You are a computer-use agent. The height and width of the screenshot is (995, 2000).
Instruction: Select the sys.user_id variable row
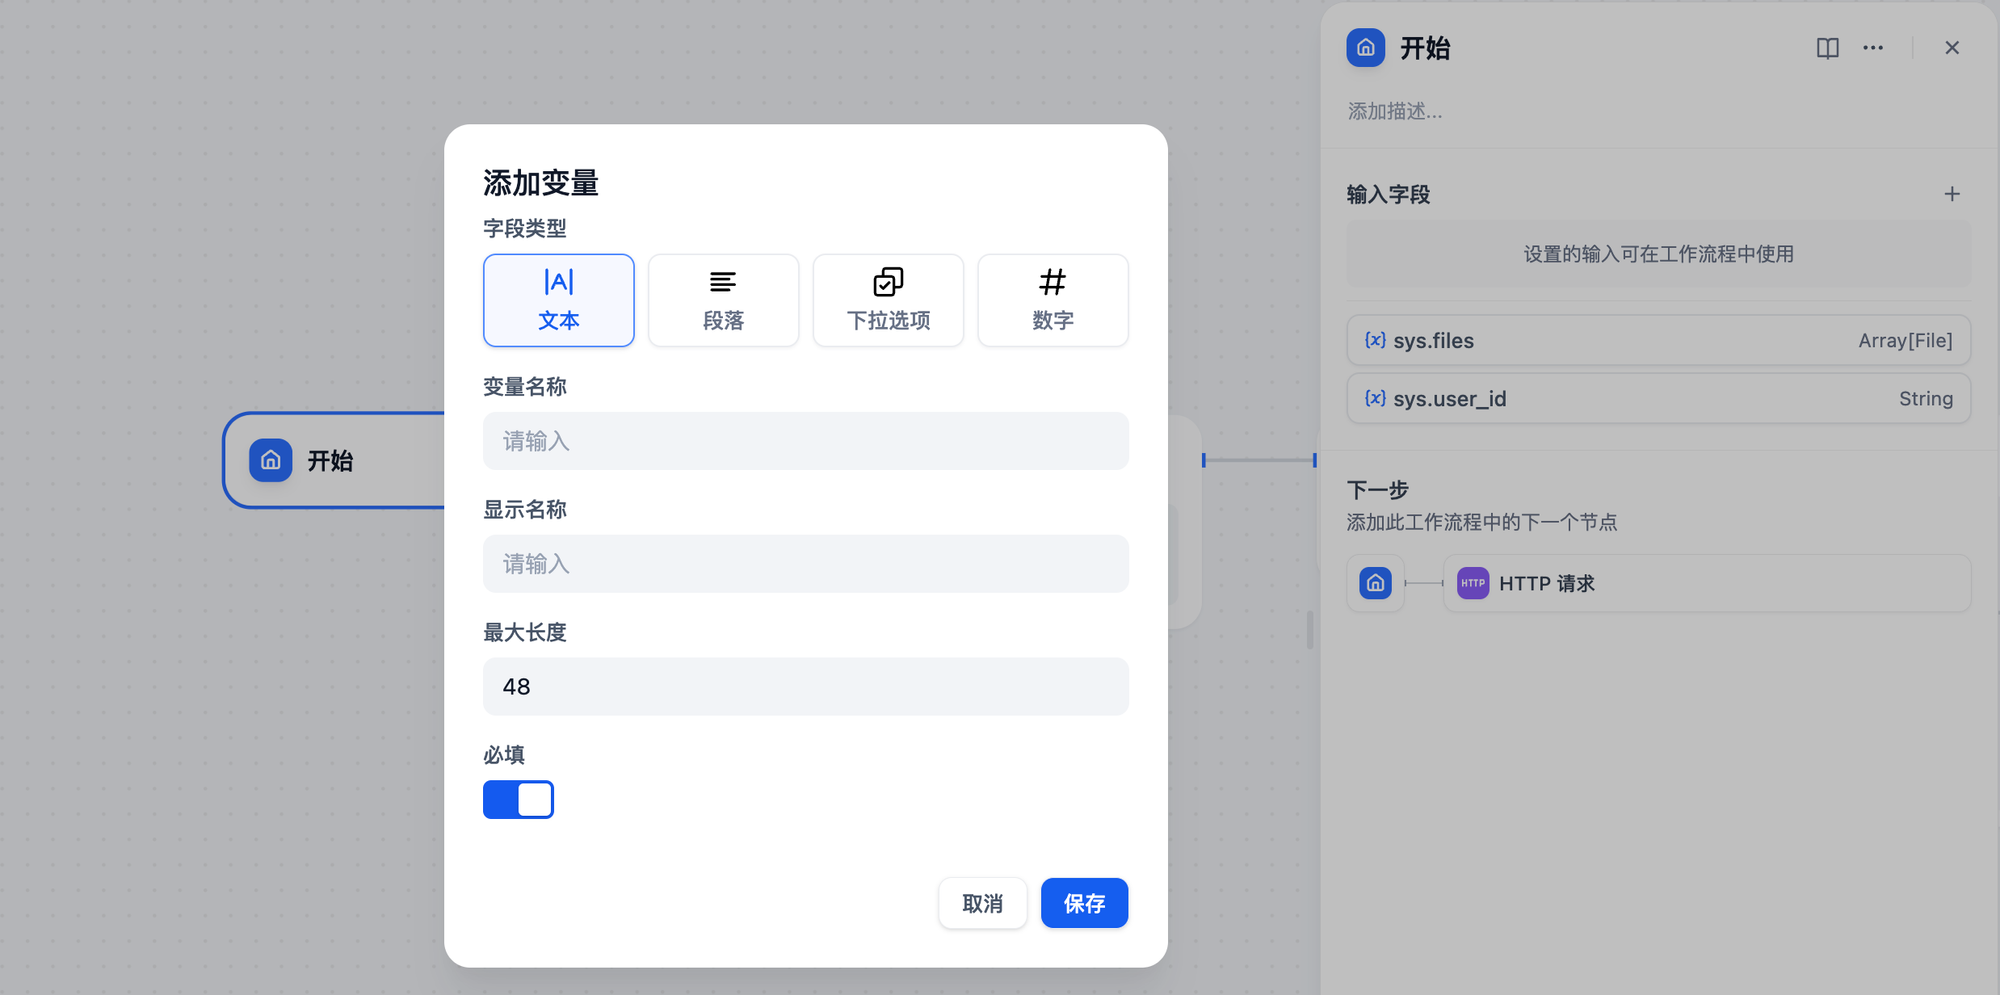pyautogui.click(x=1658, y=398)
